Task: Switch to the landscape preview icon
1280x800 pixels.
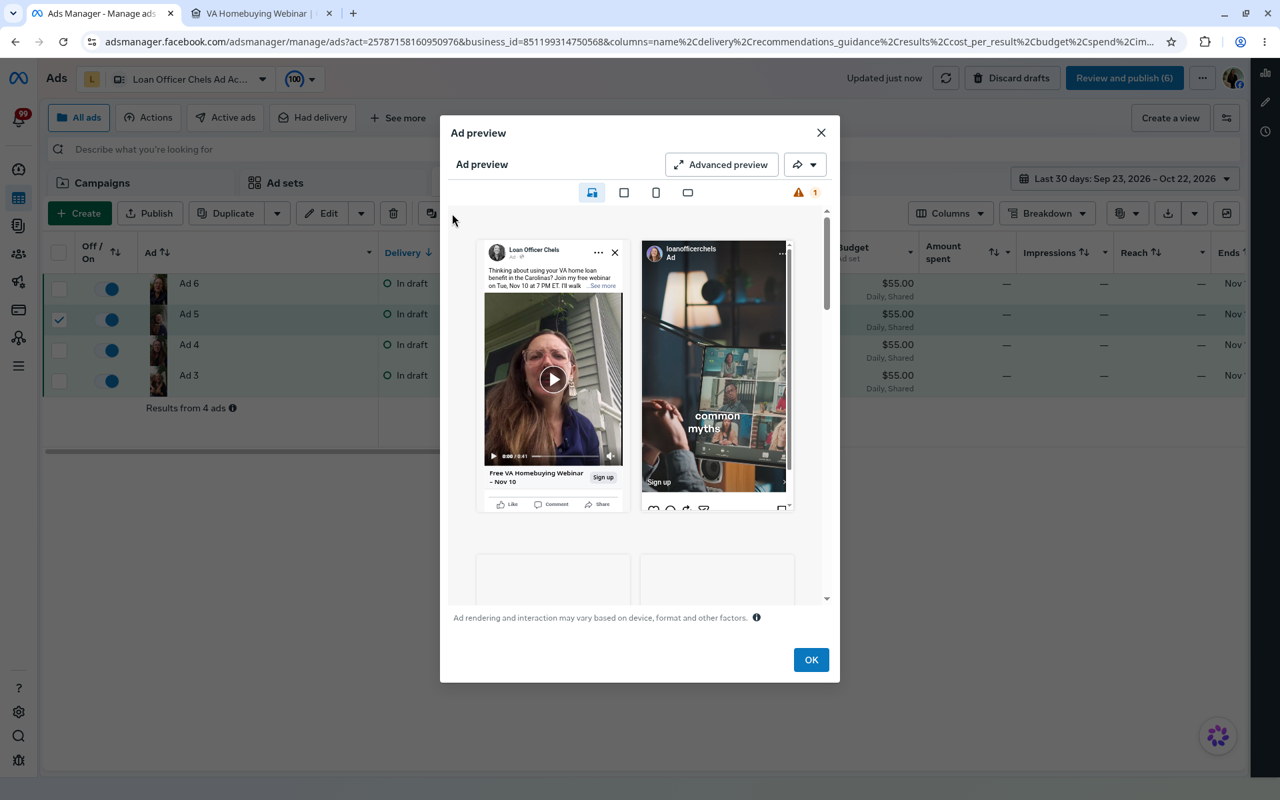Action: (x=688, y=193)
